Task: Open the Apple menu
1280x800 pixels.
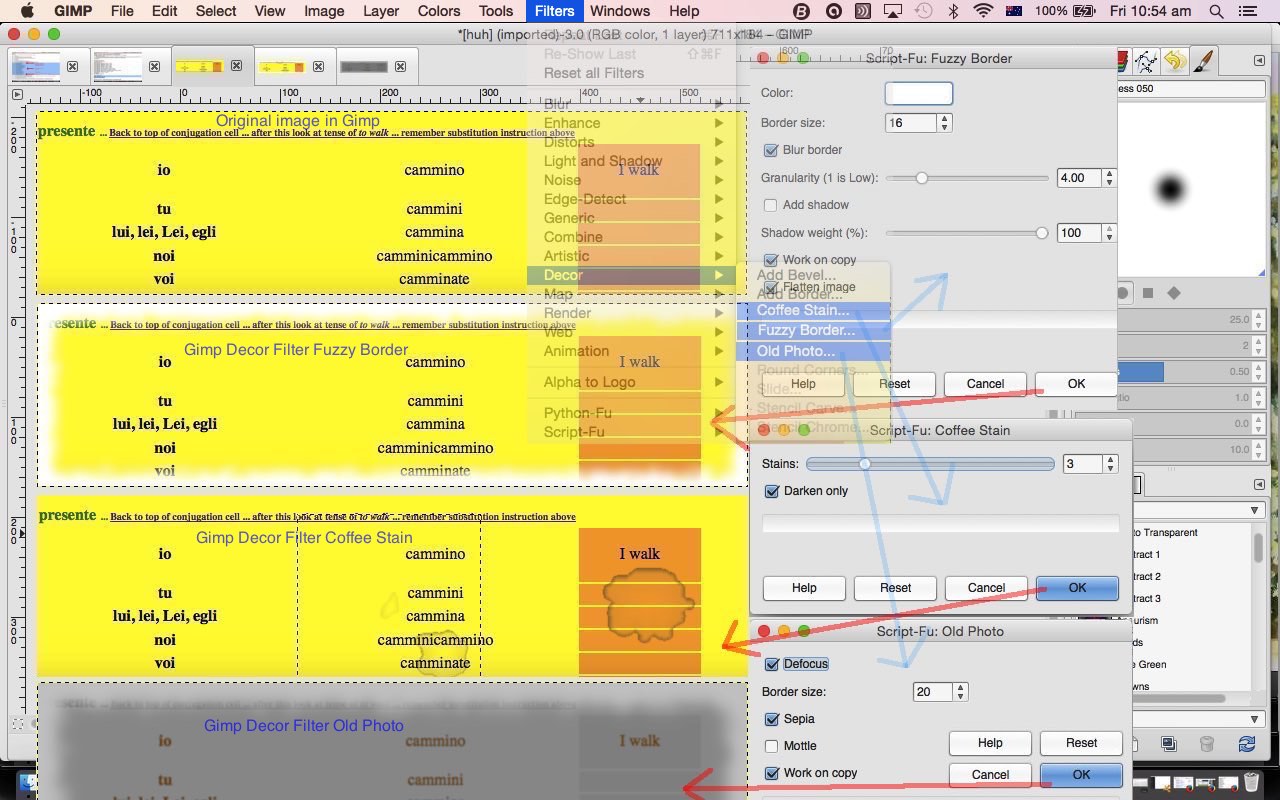Action: [27, 11]
